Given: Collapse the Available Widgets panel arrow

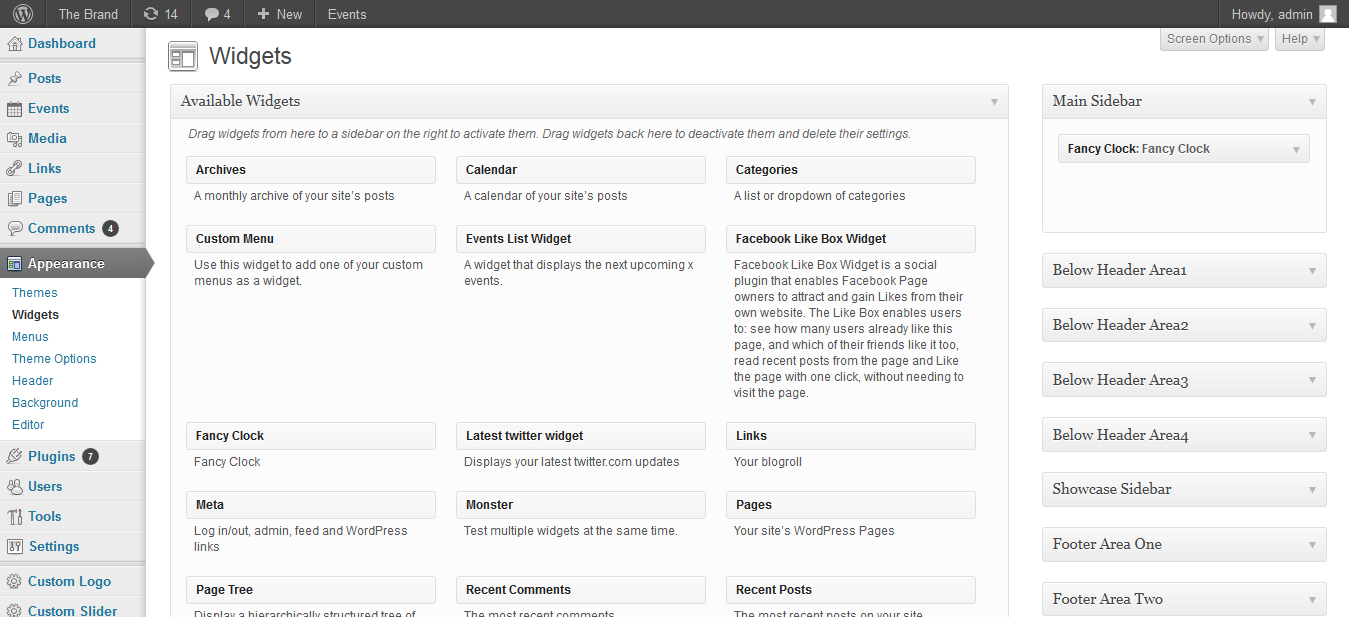Looking at the screenshot, I should click(994, 102).
